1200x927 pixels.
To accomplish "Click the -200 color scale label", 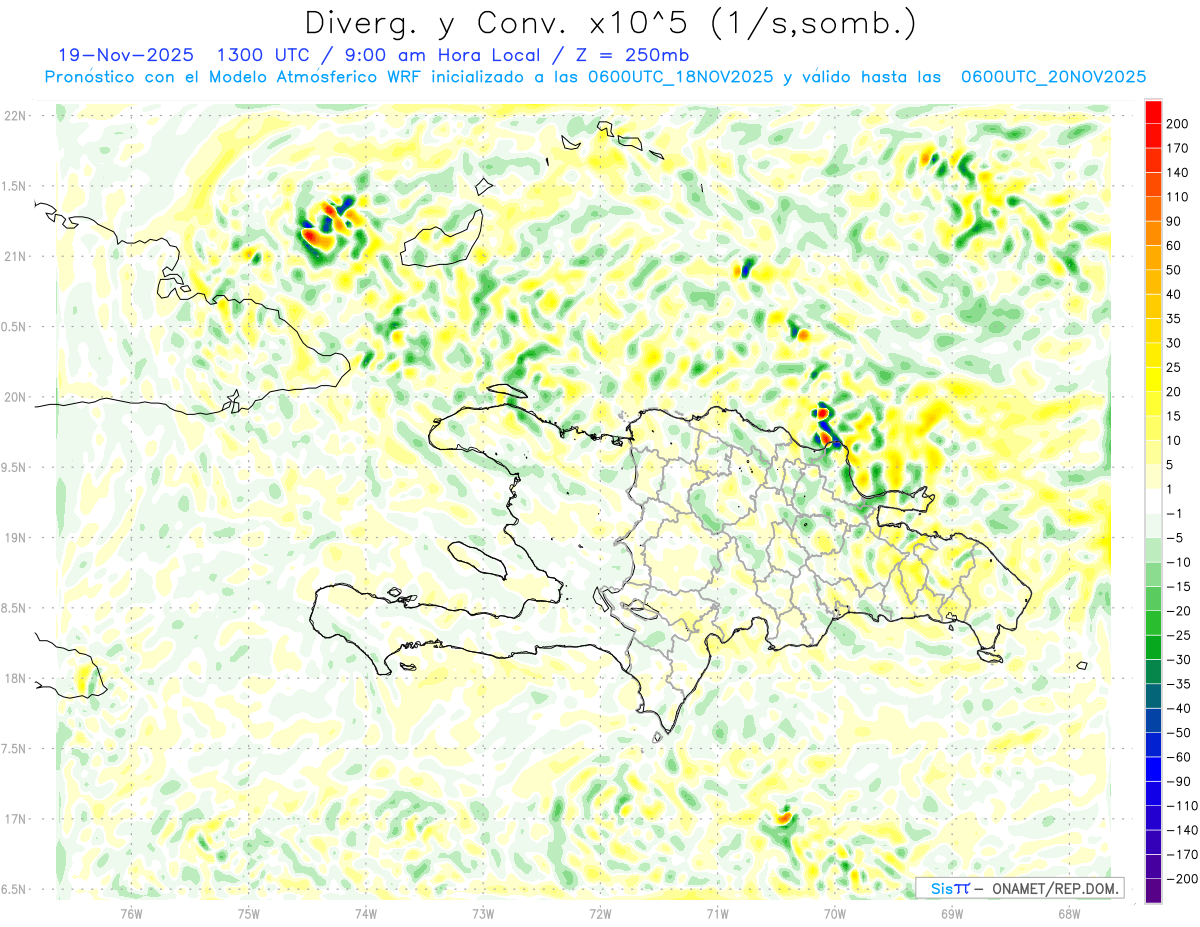I will [x=1181, y=880].
